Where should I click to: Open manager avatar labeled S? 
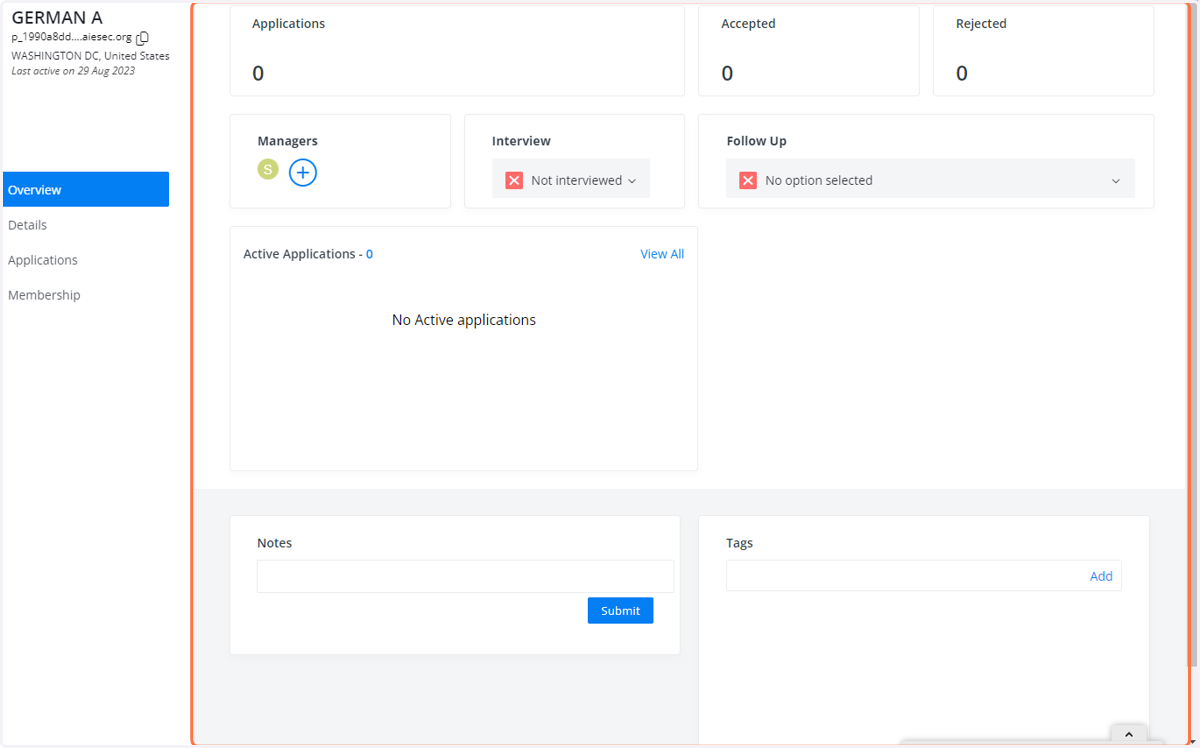pos(268,169)
